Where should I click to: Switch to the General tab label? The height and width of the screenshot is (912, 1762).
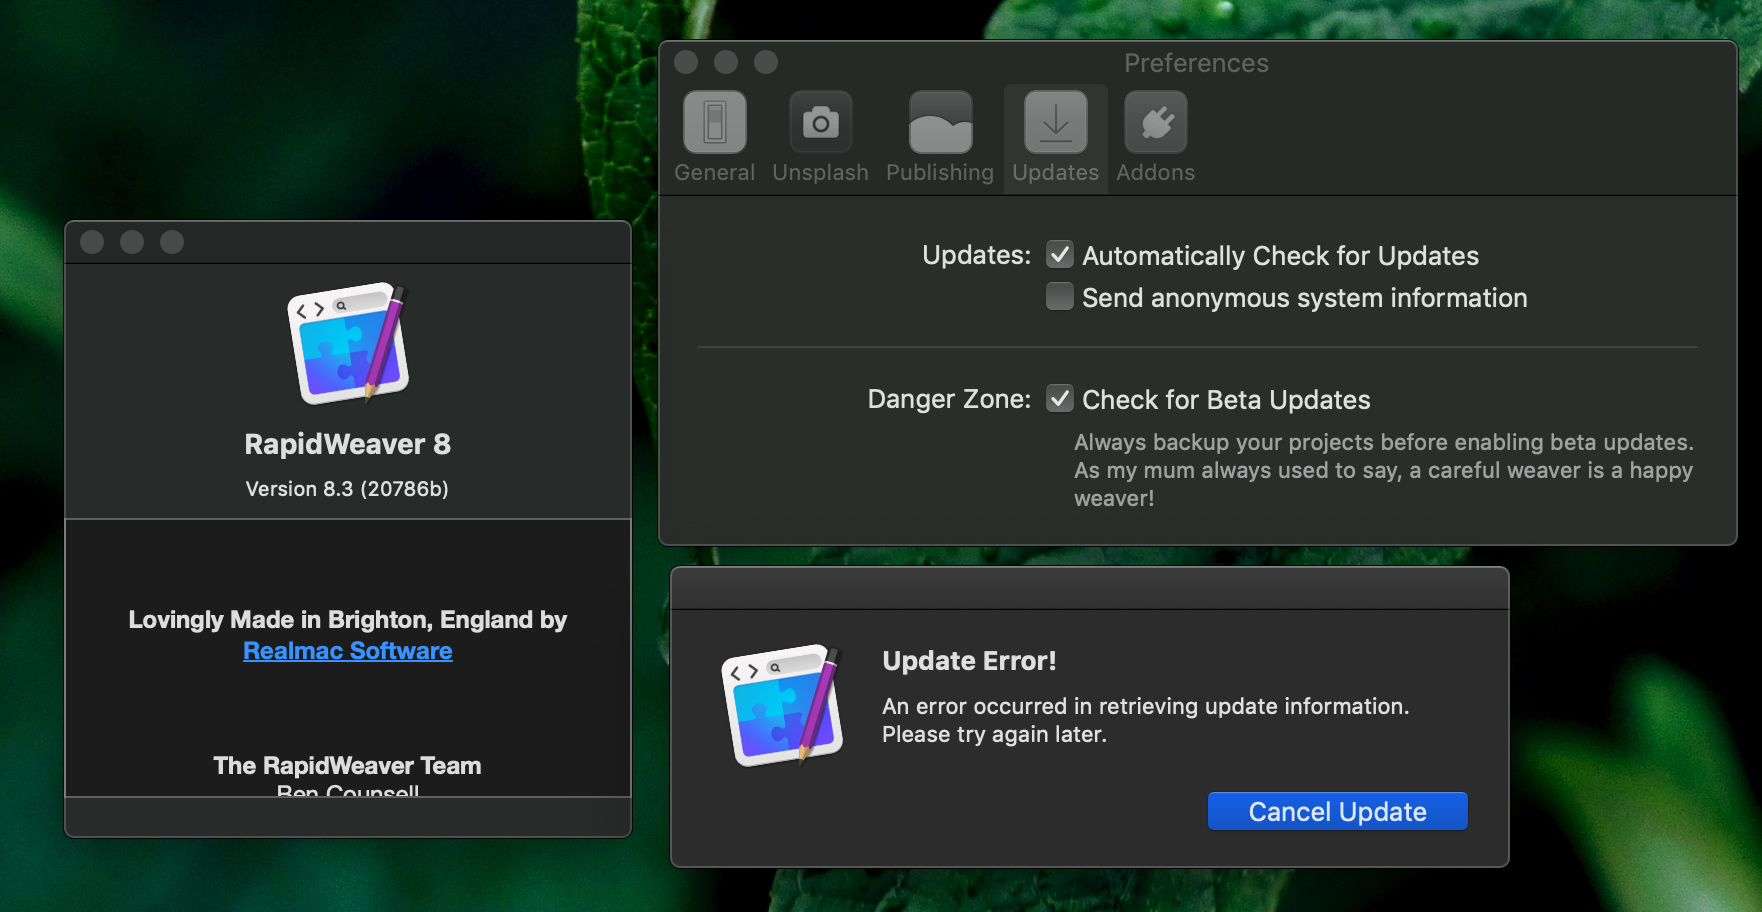point(714,172)
